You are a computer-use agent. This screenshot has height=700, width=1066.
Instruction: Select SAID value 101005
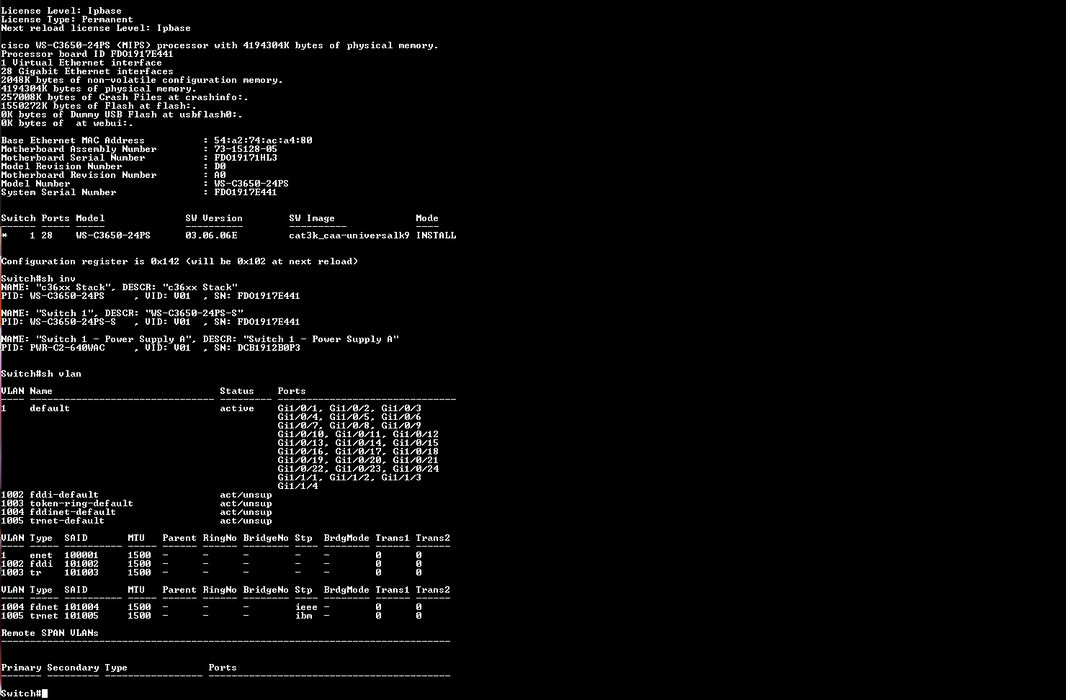(x=82, y=616)
